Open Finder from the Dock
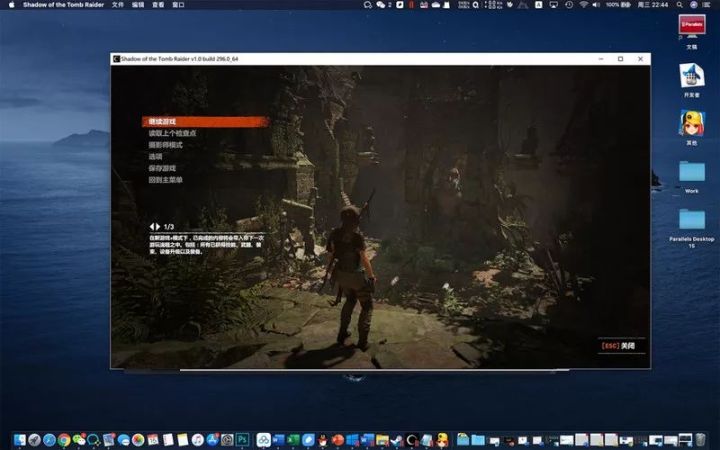720x450 pixels. click(20, 440)
